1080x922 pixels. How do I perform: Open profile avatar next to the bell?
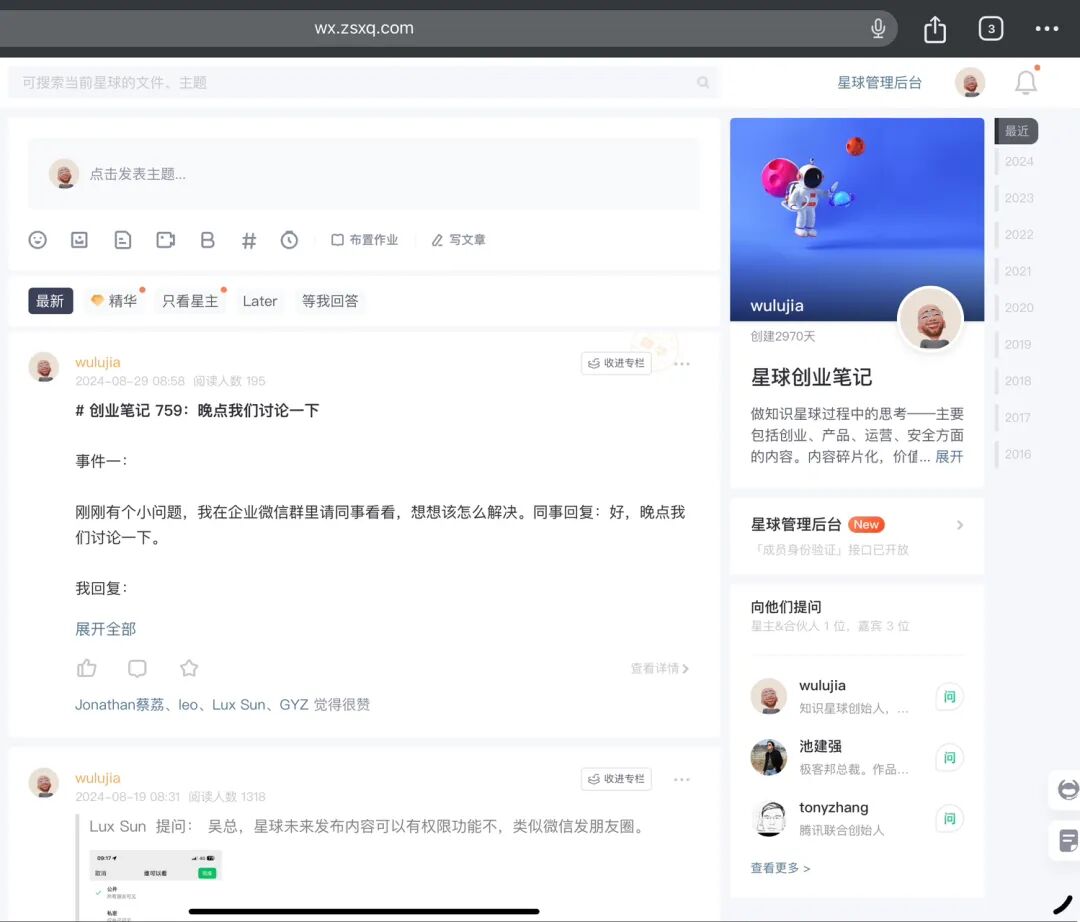970,83
